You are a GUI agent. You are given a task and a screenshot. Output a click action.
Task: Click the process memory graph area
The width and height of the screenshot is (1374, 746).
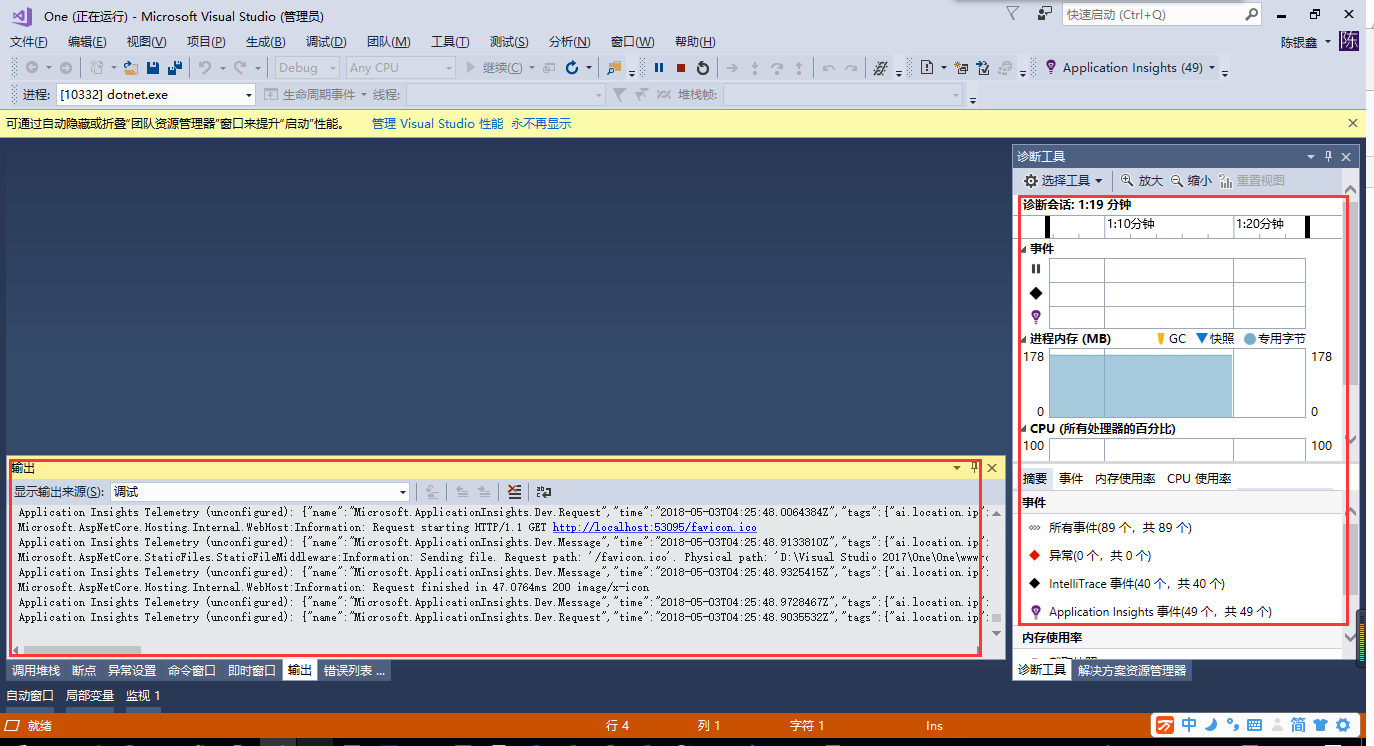coord(1177,385)
